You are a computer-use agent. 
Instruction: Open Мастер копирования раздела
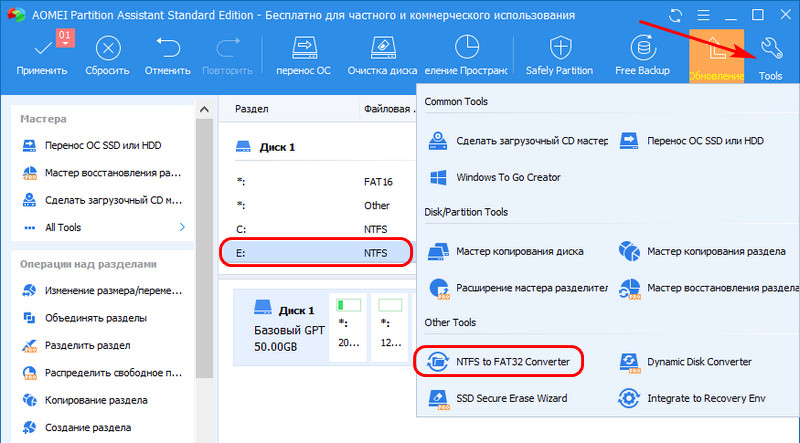702,251
